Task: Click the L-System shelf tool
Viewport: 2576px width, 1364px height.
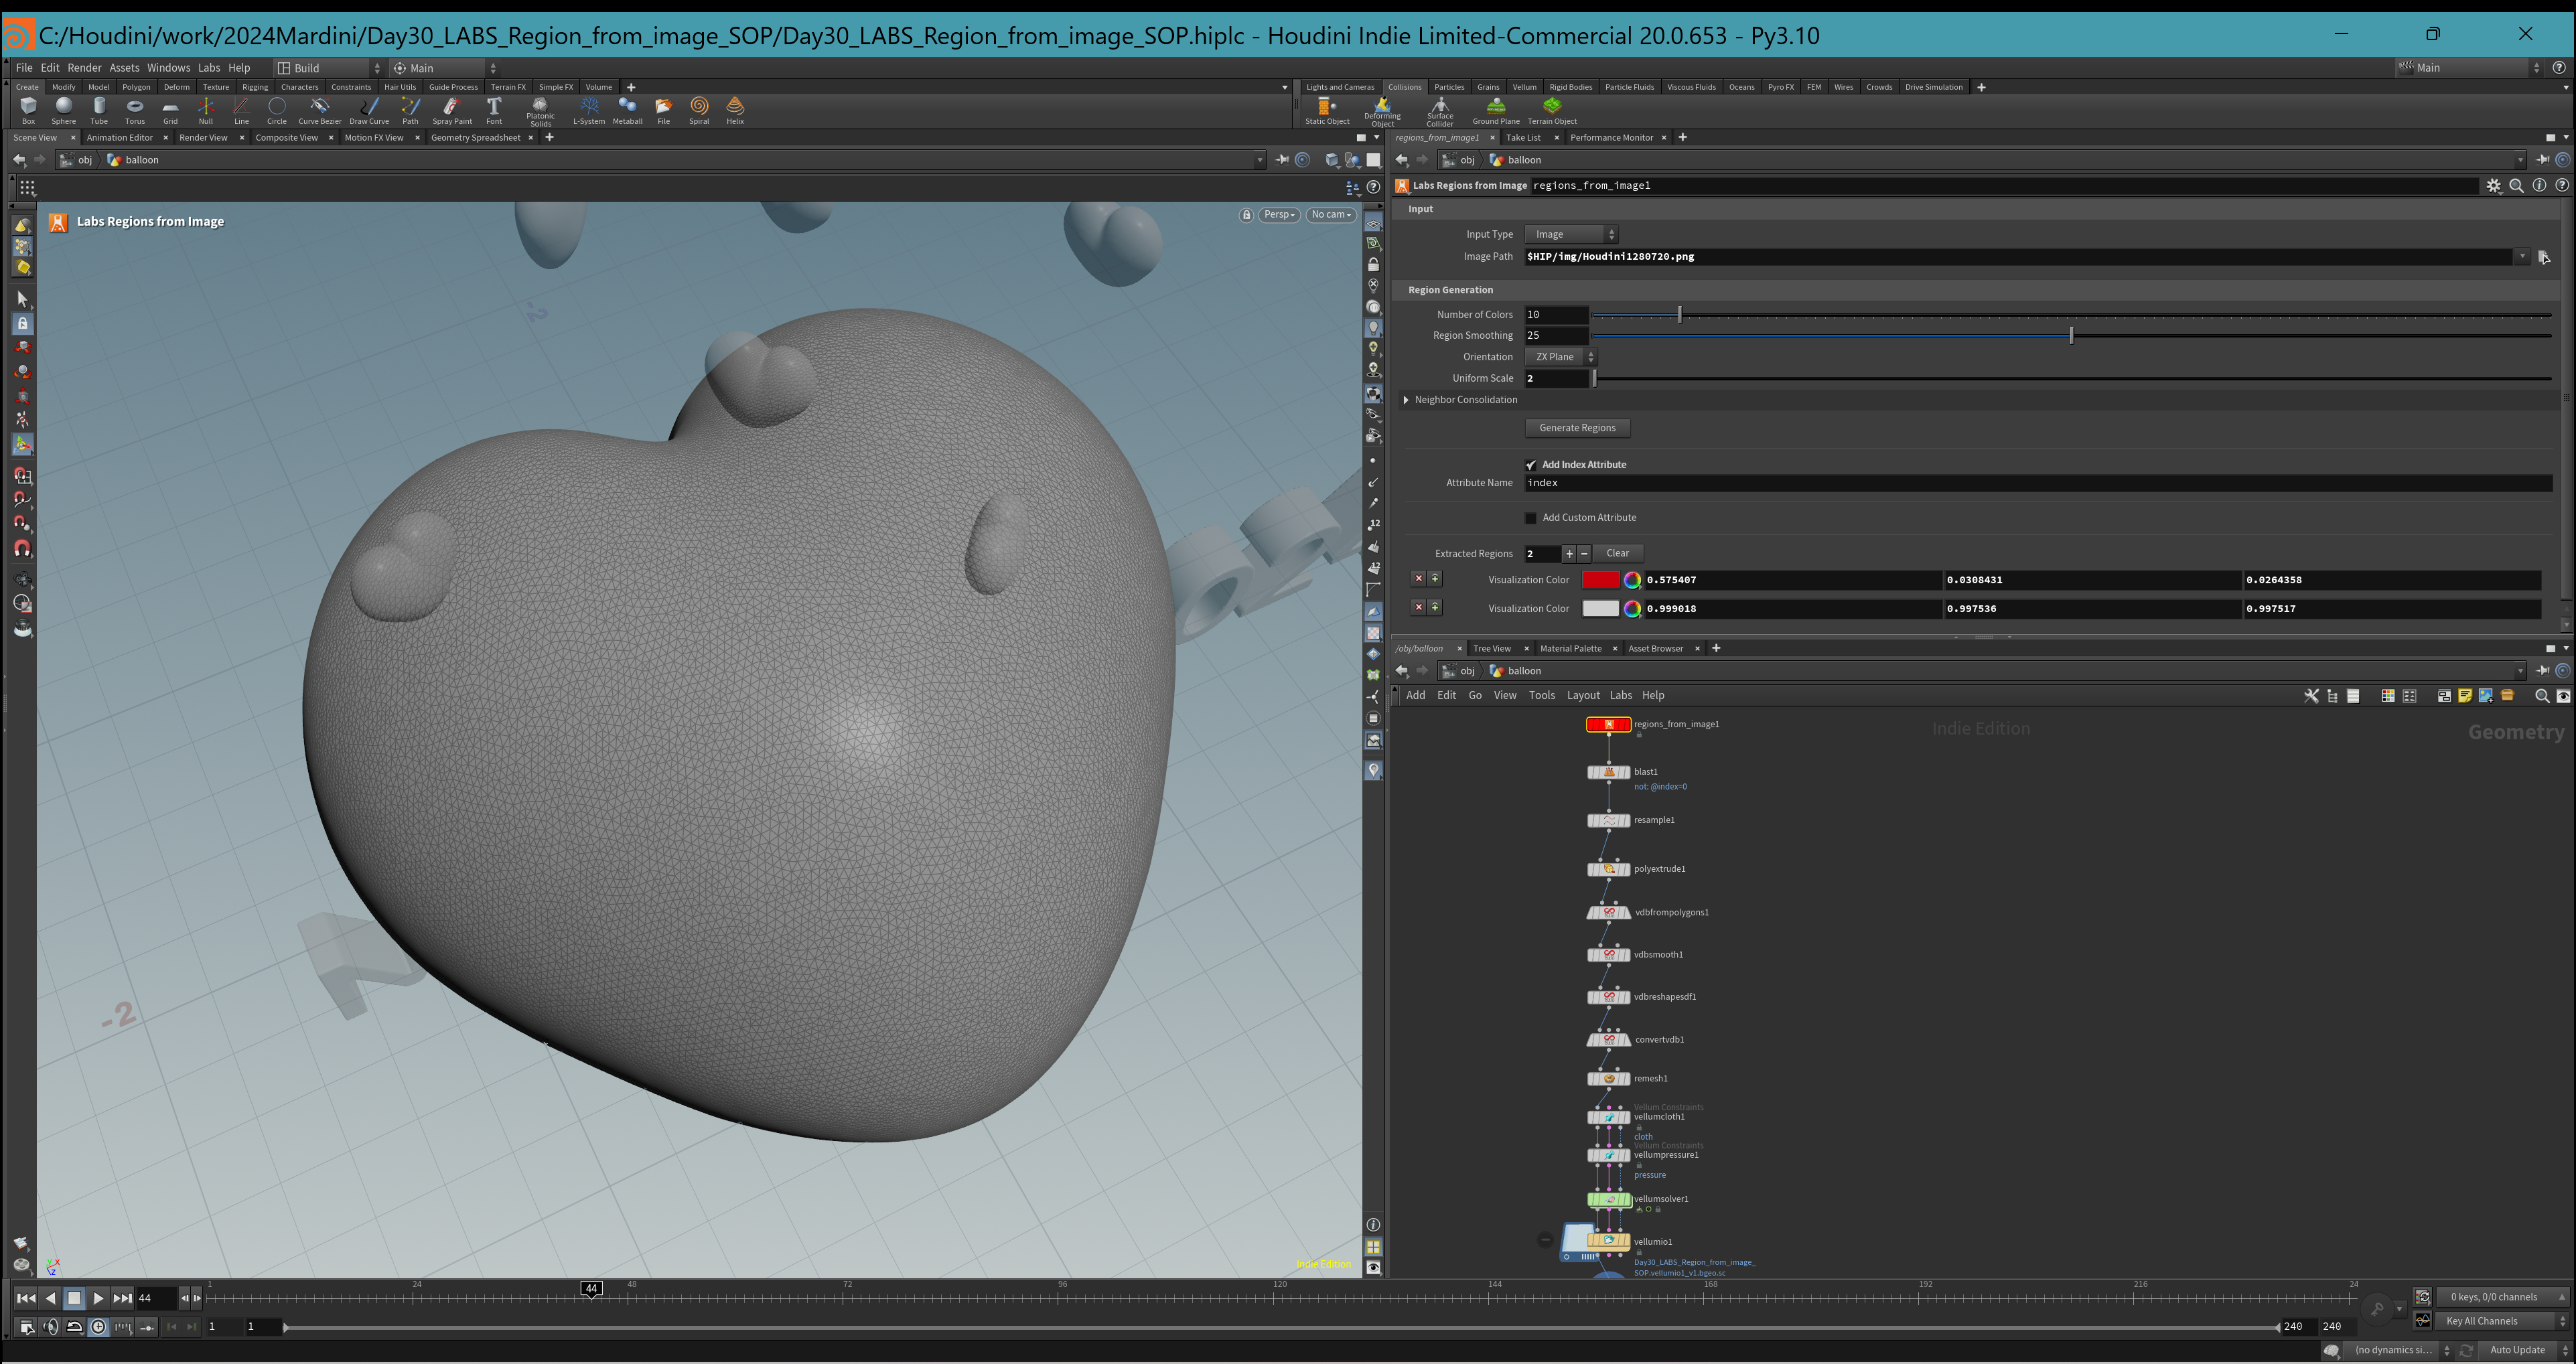Action: [x=589, y=110]
